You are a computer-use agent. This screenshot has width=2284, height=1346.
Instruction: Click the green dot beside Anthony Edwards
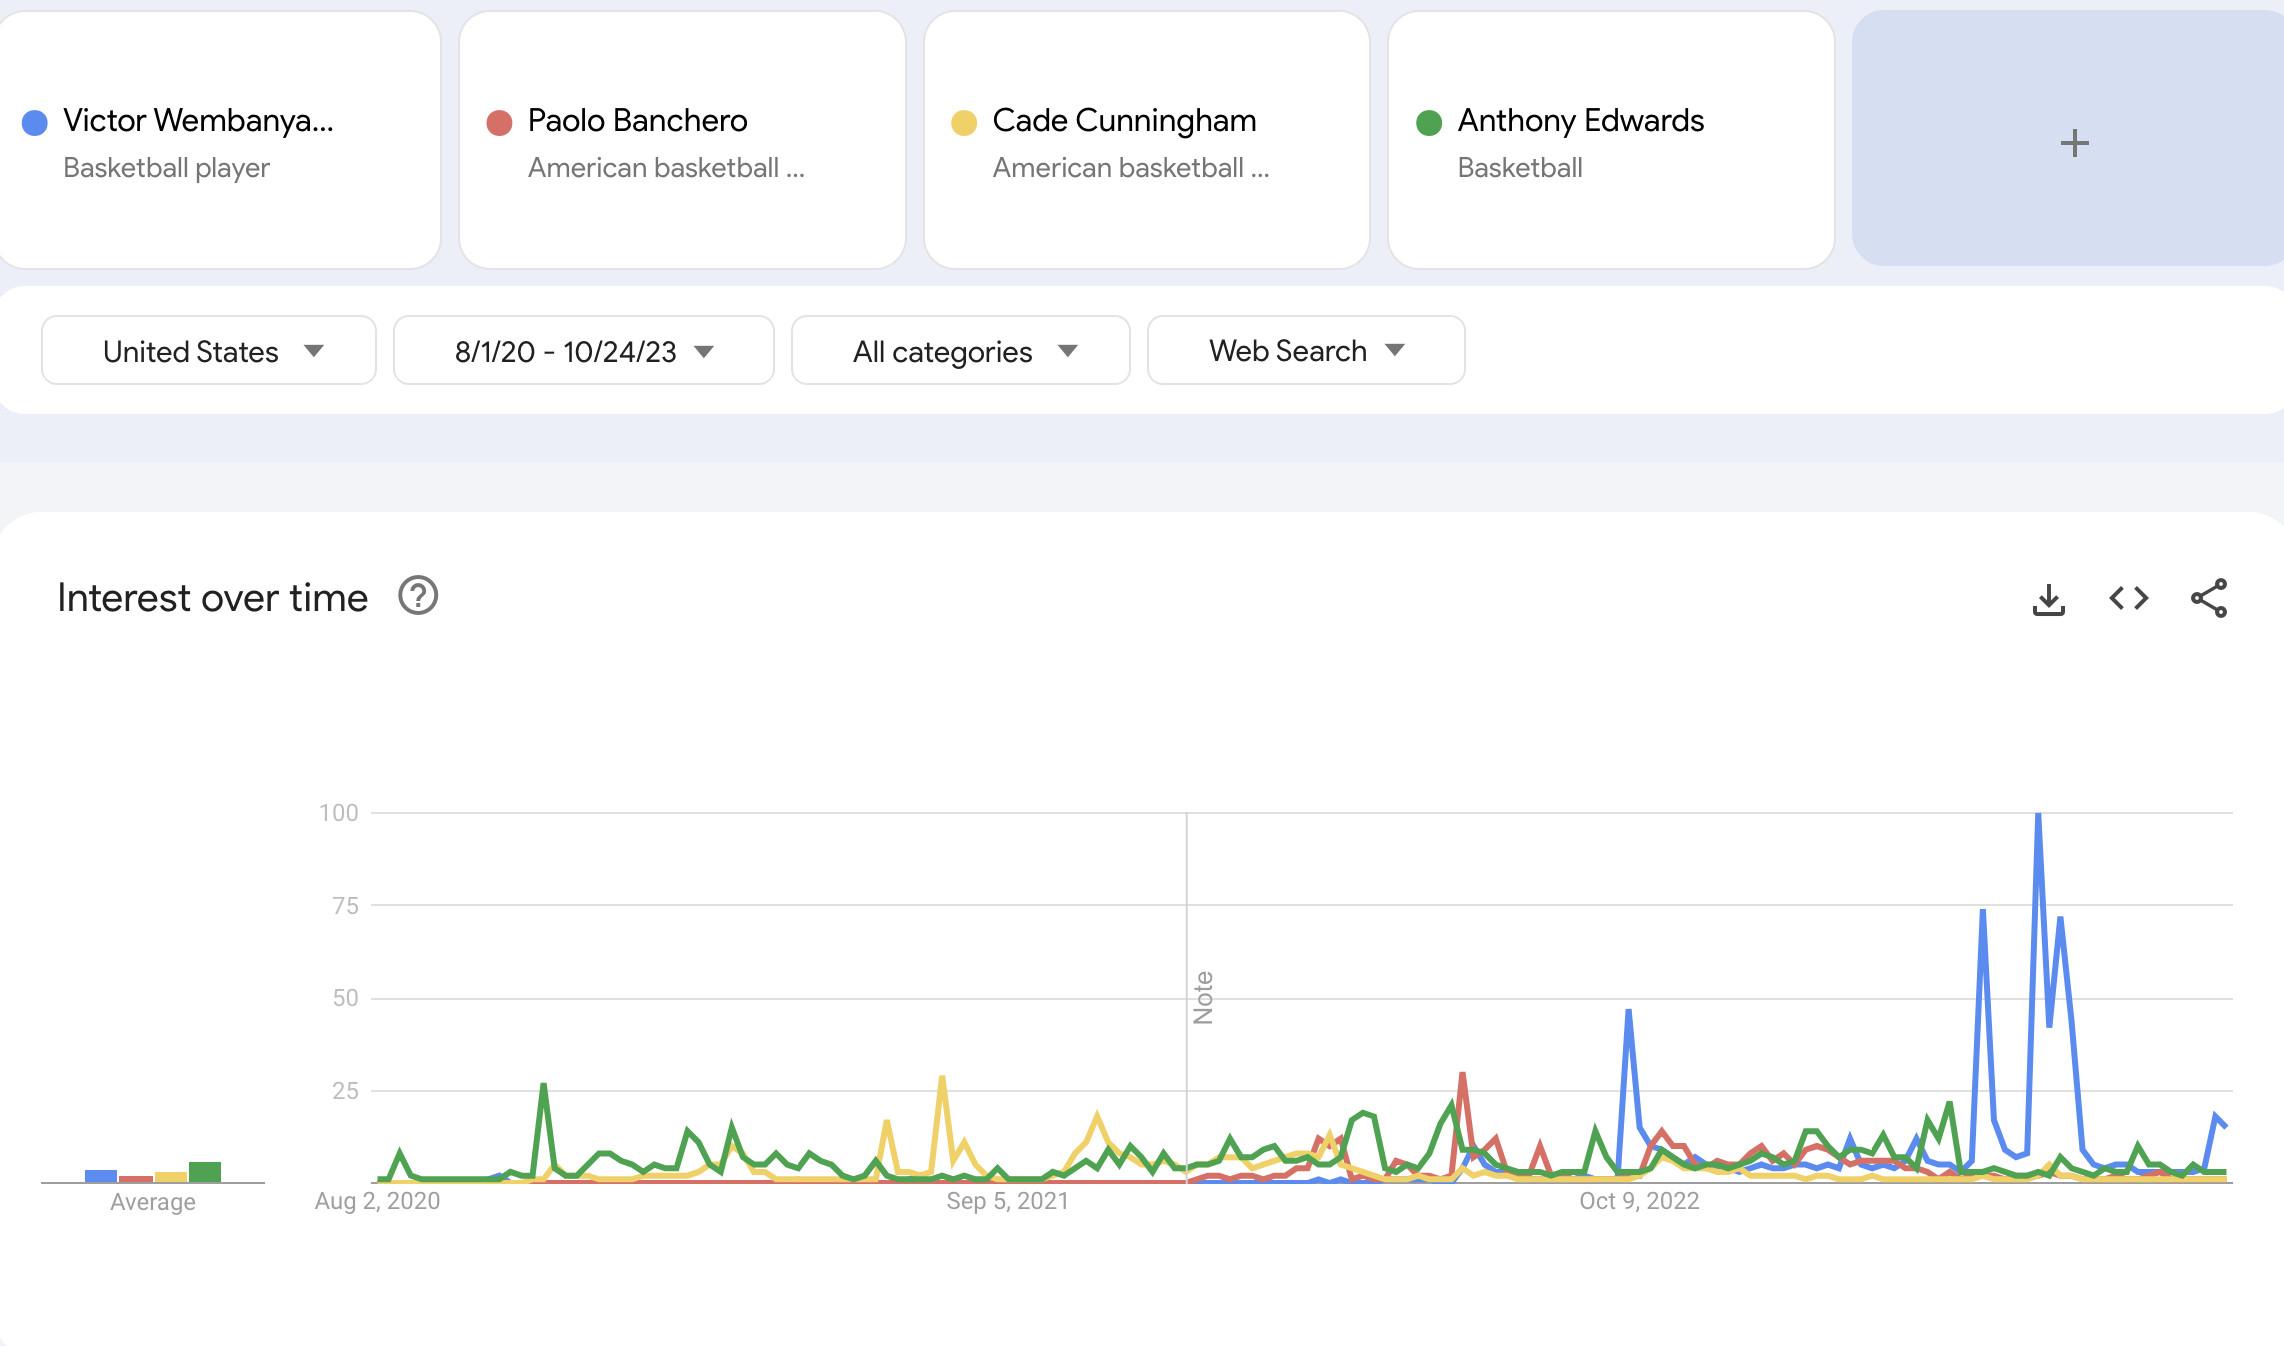1429,123
